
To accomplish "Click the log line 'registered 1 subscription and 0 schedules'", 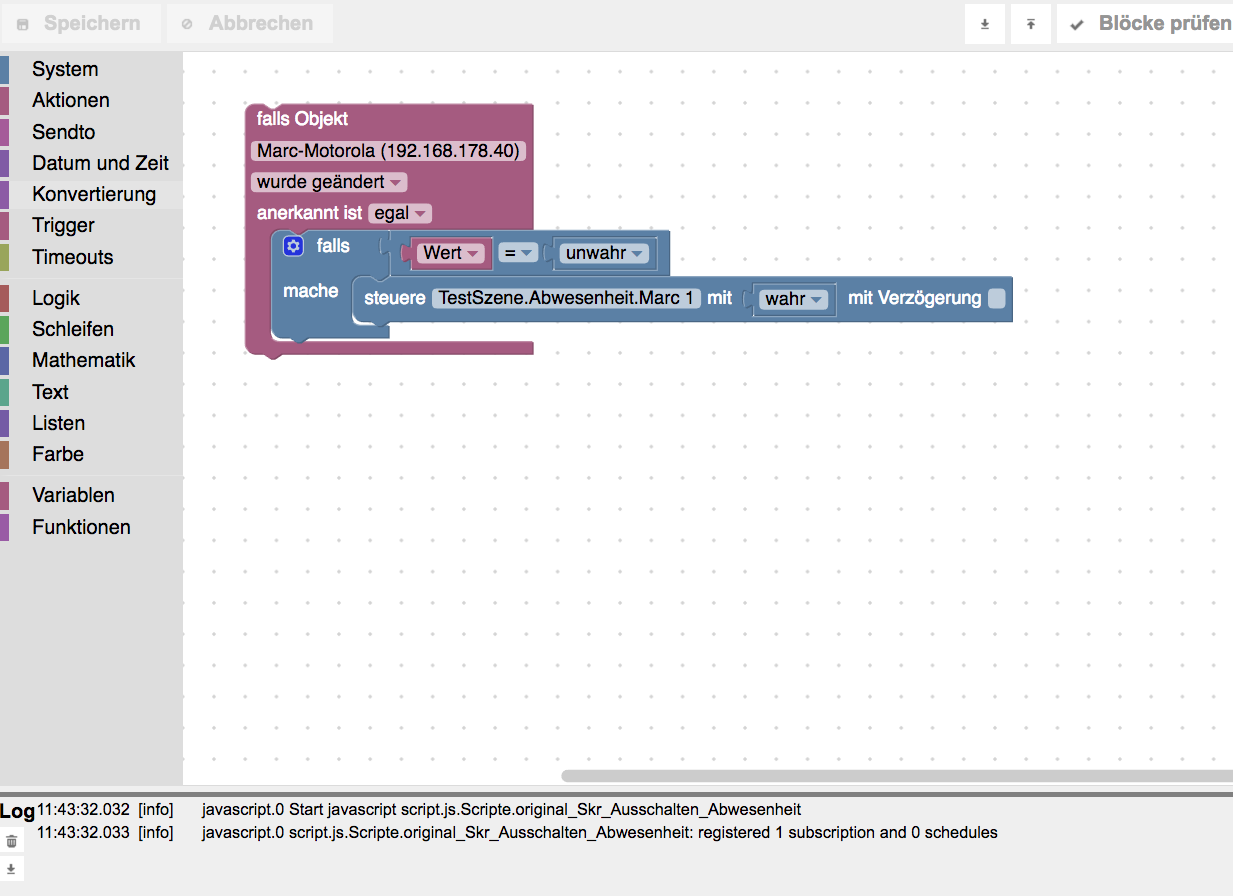I will point(599,833).
